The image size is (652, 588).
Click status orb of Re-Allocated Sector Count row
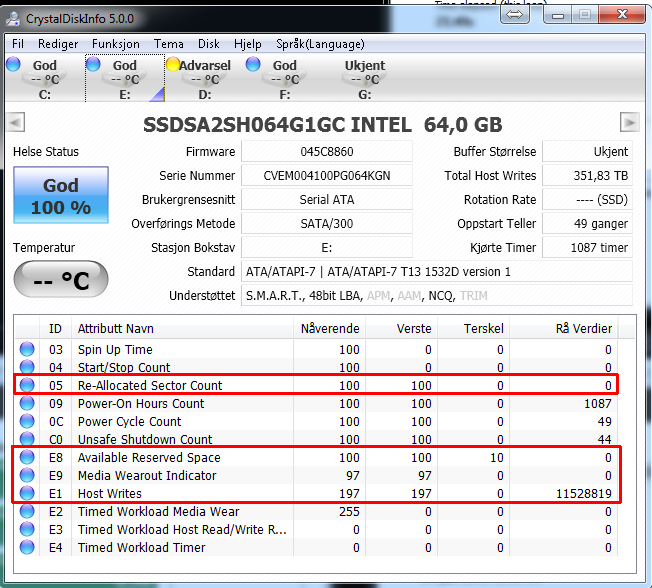[x=27, y=385]
